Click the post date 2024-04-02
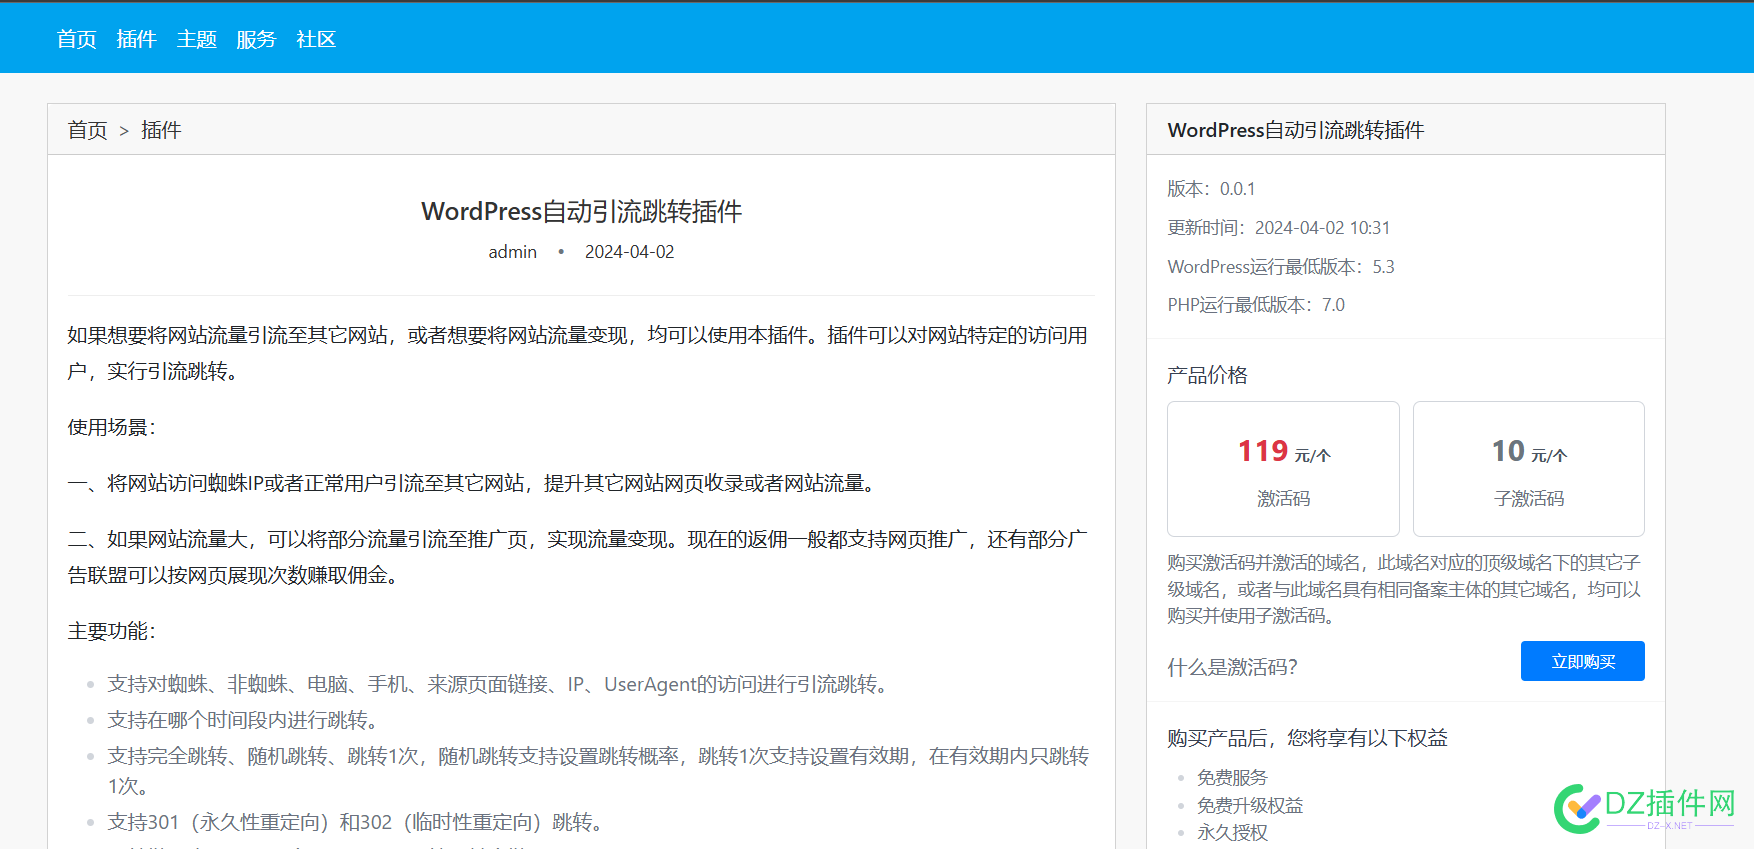1754x849 pixels. tap(629, 252)
